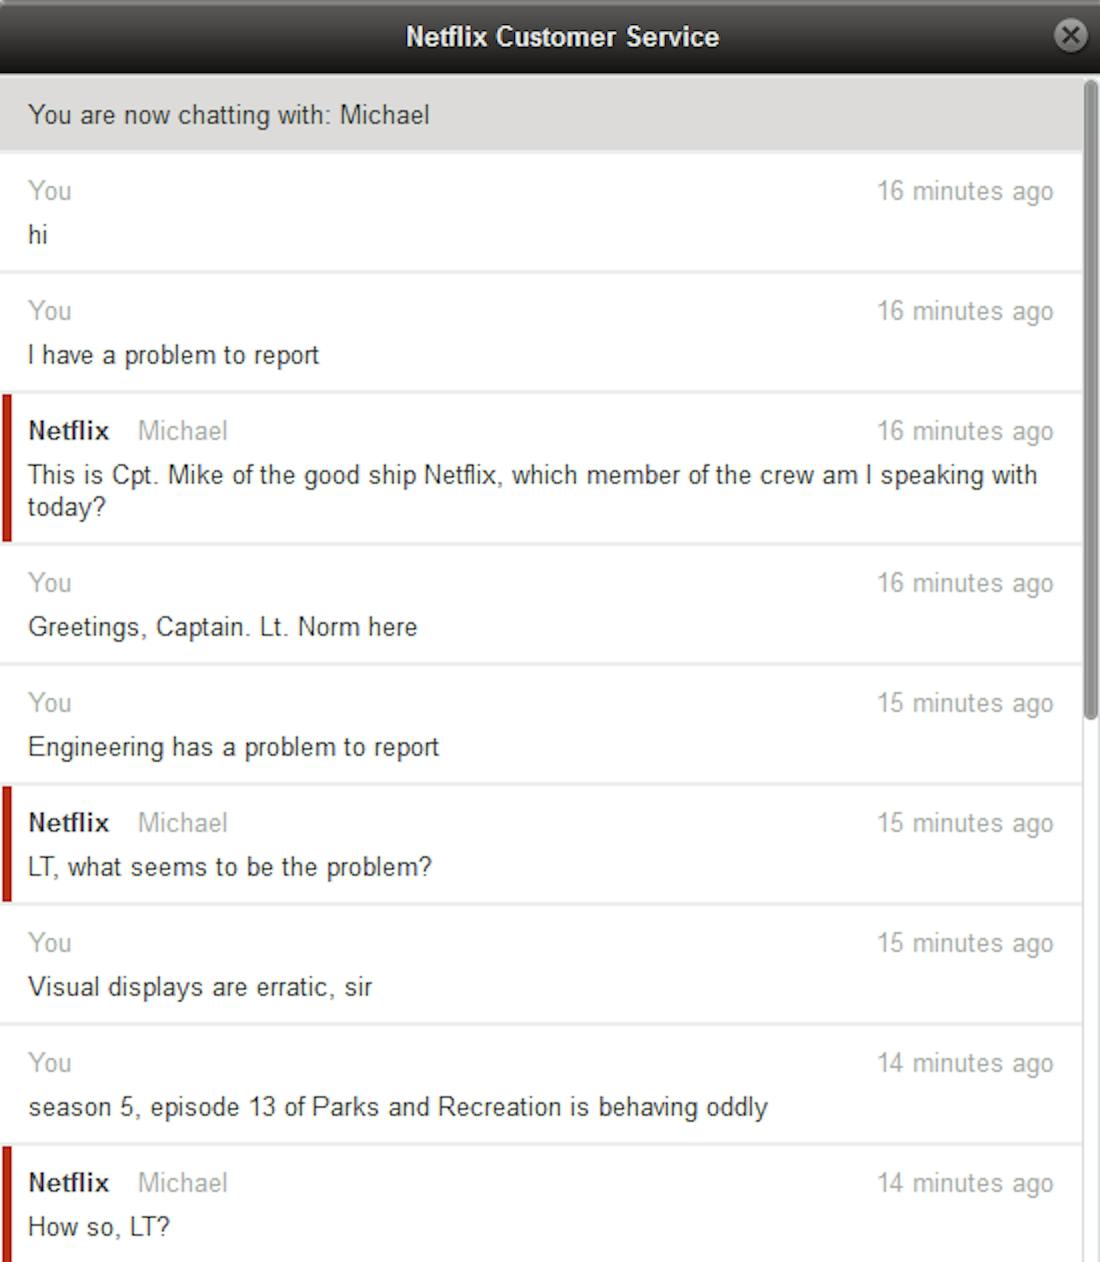Image resolution: width=1100 pixels, height=1262 pixels.
Task: Select the message 'I have a problem to report'
Action: click(x=173, y=355)
